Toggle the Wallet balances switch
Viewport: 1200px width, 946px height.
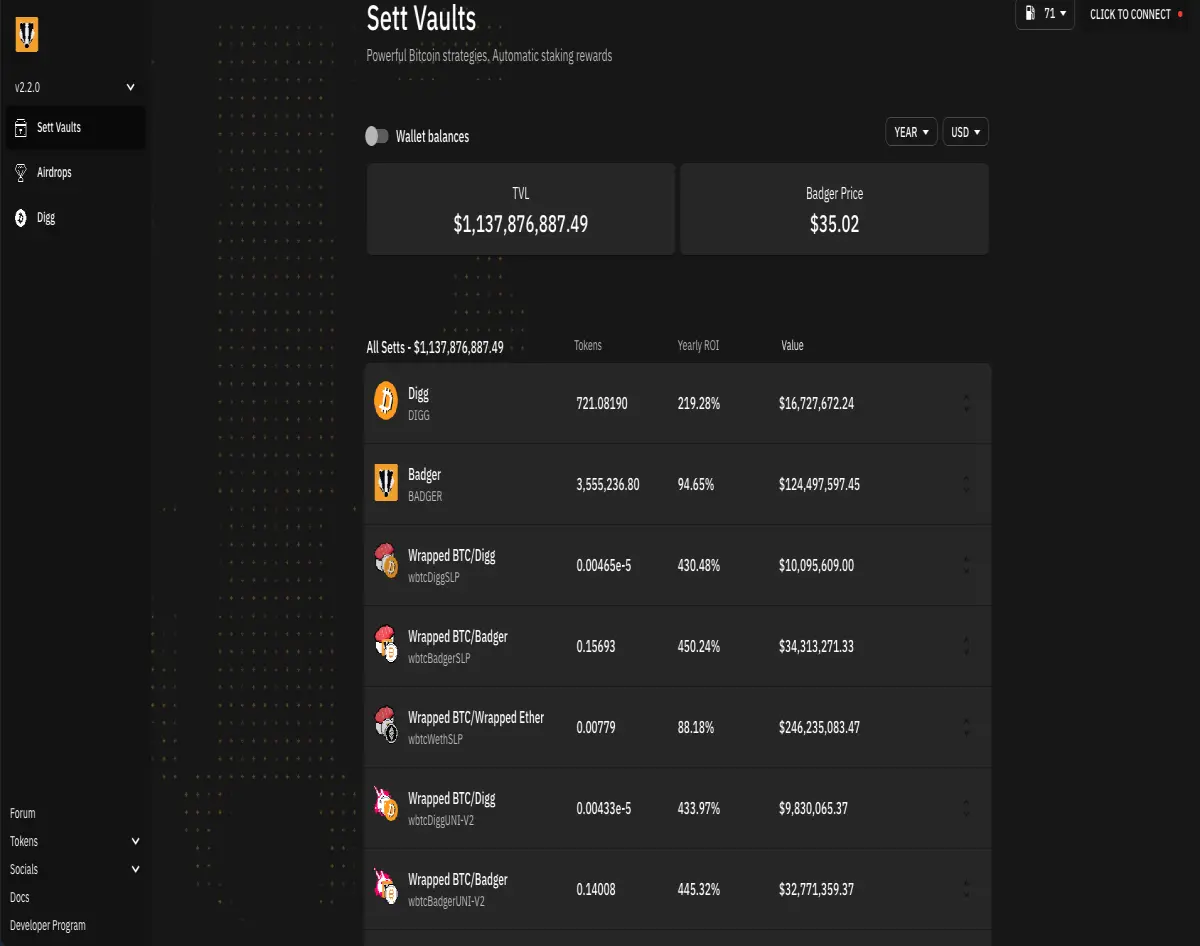click(x=377, y=136)
